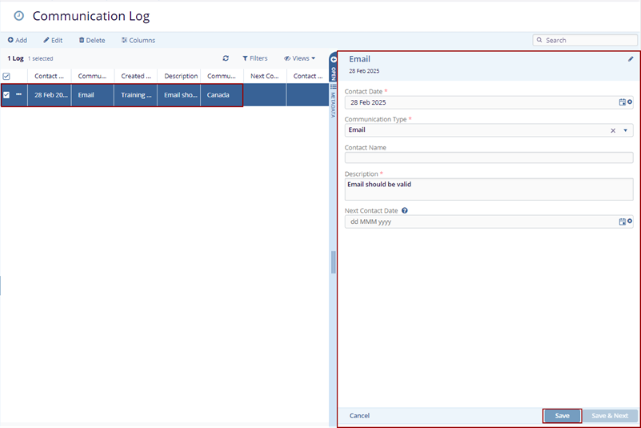Delete the selected log entry

coord(92,40)
